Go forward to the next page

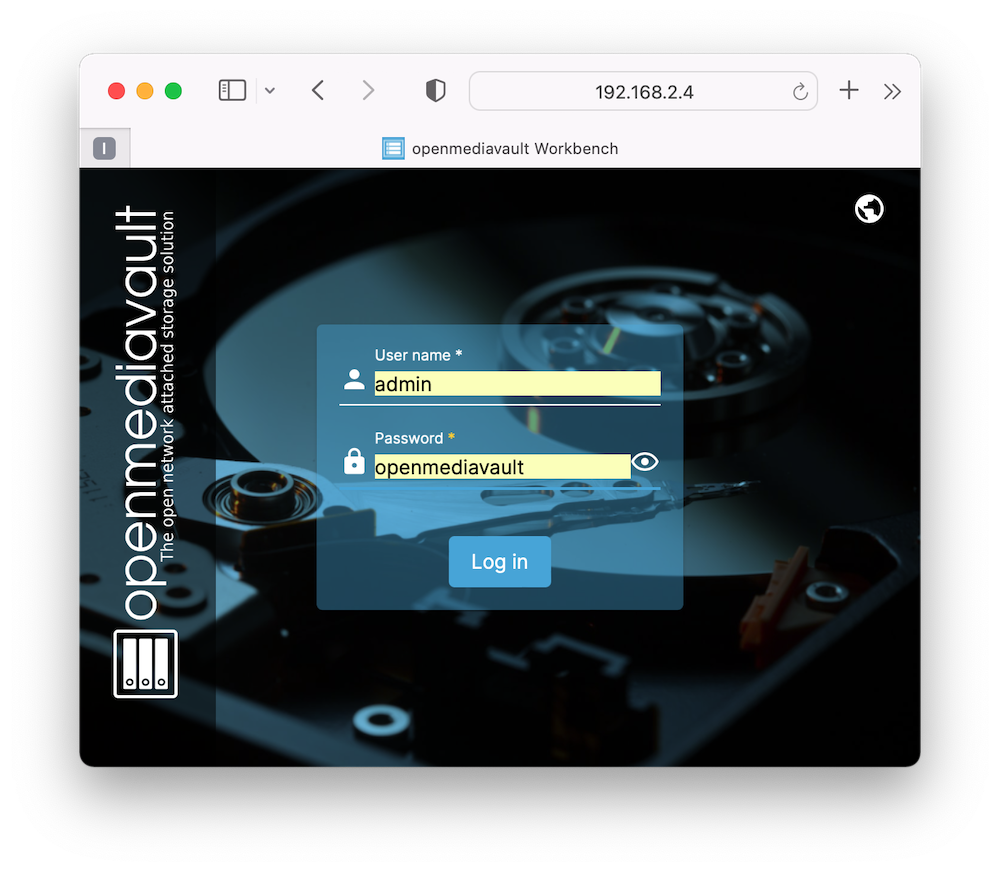(368, 91)
